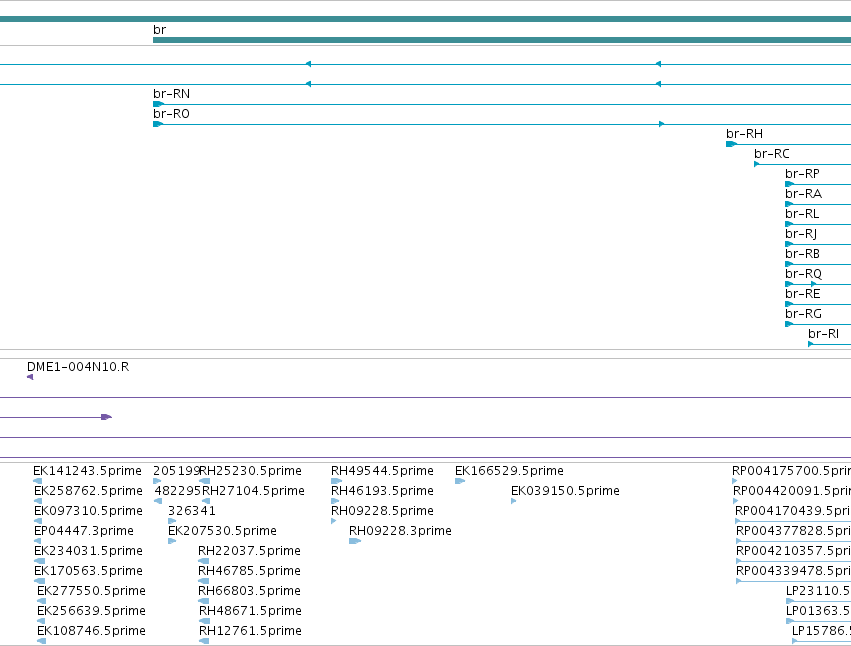Viewport: 851px width, 646px height.
Task: Open EST RH48671.5prime
Action: tap(250, 612)
